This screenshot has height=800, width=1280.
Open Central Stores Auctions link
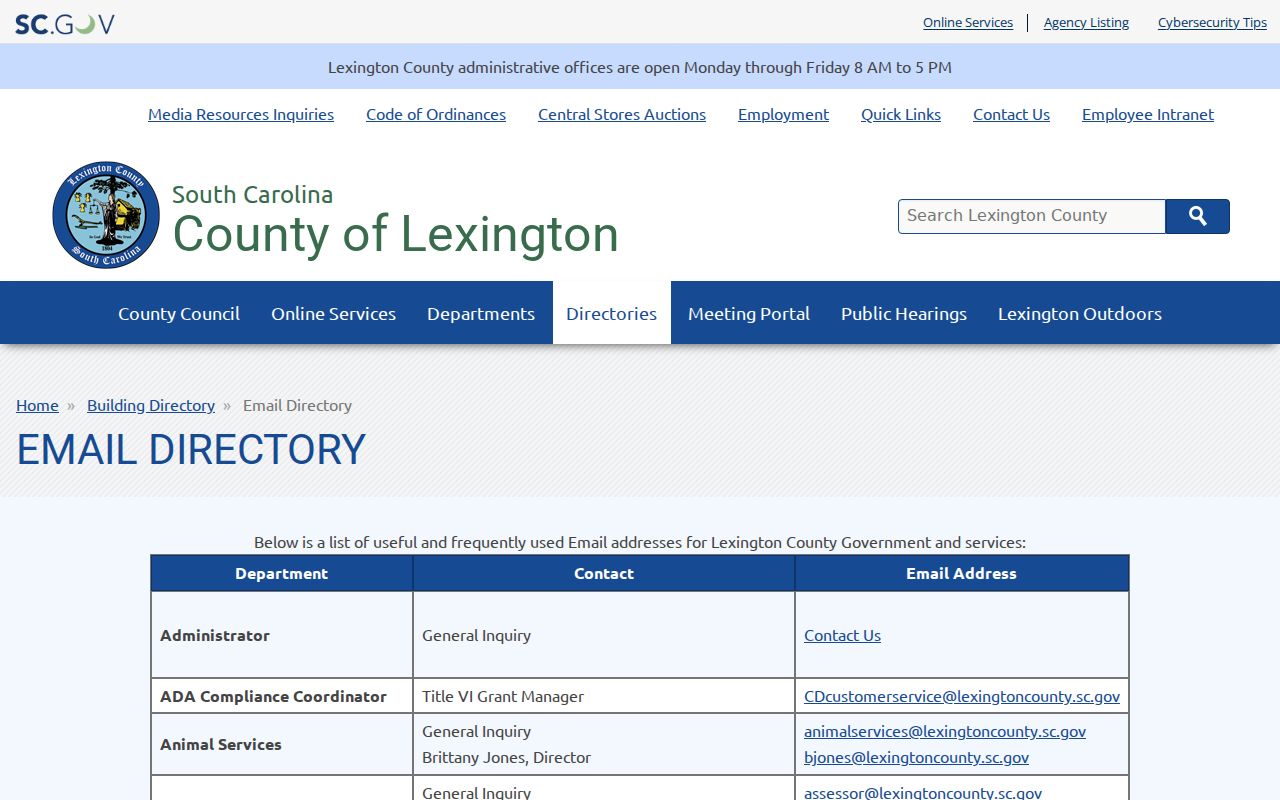point(622,114)
